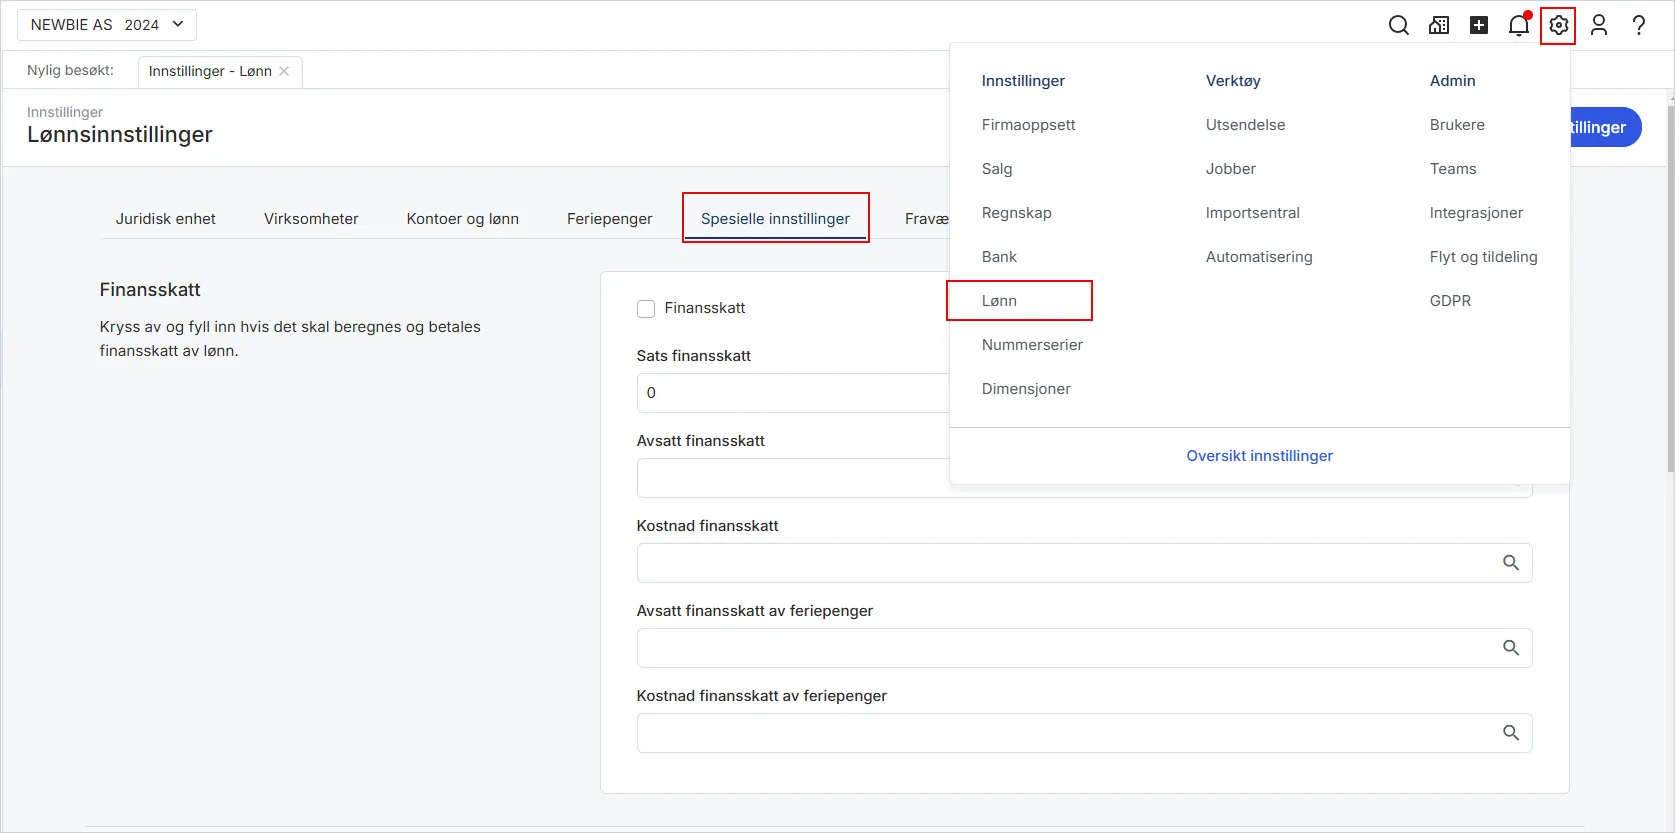Switch to the Feriepenger tab

609,219
